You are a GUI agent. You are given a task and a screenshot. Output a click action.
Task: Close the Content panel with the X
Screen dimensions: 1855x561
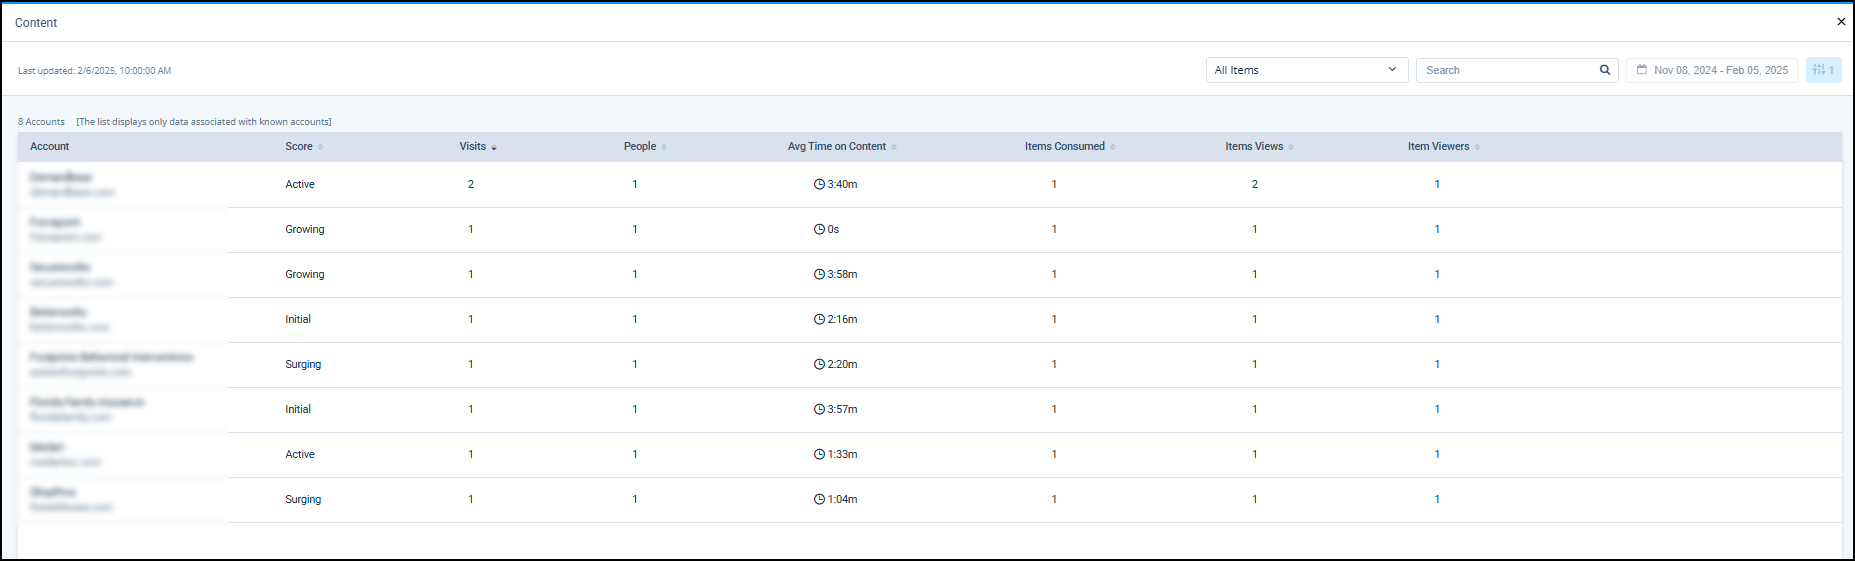coord(1841,21)
